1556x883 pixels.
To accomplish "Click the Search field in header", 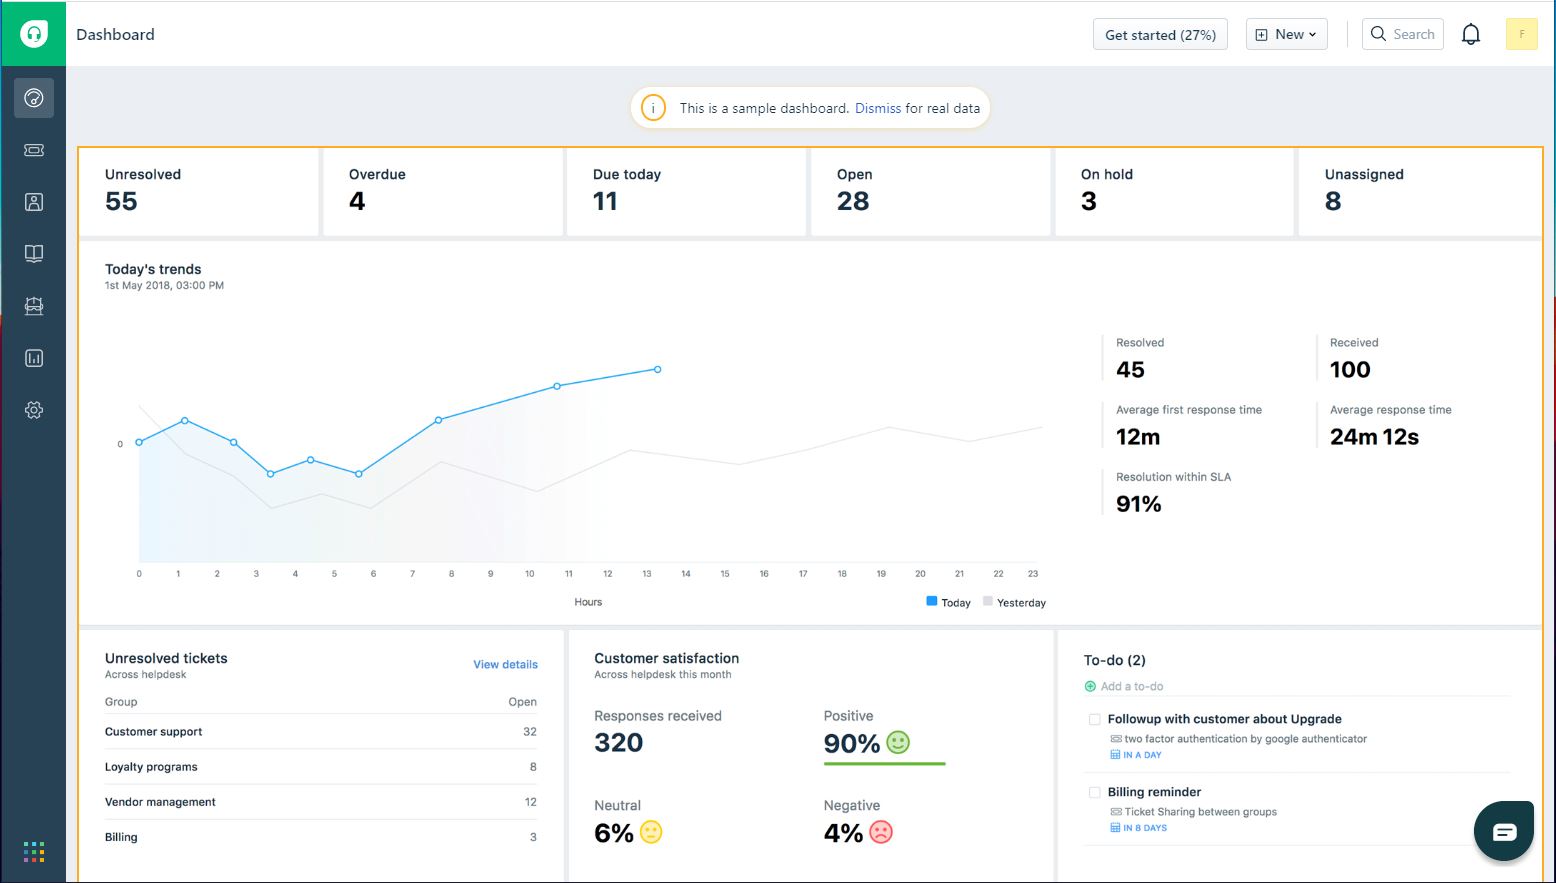I will (x=1404, y=34).
